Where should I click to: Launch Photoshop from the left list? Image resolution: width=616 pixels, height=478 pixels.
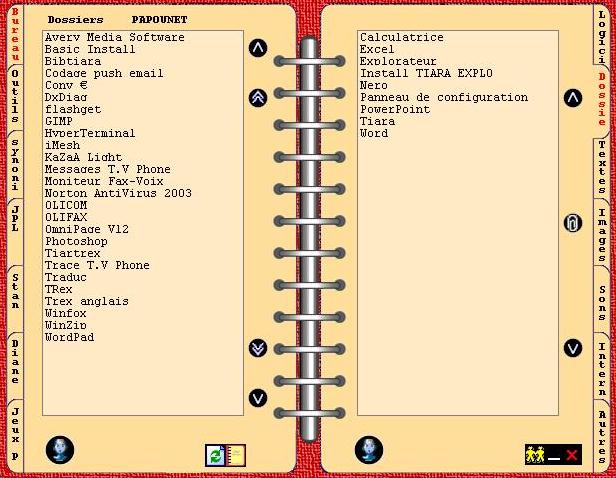(x=76, y=241)
